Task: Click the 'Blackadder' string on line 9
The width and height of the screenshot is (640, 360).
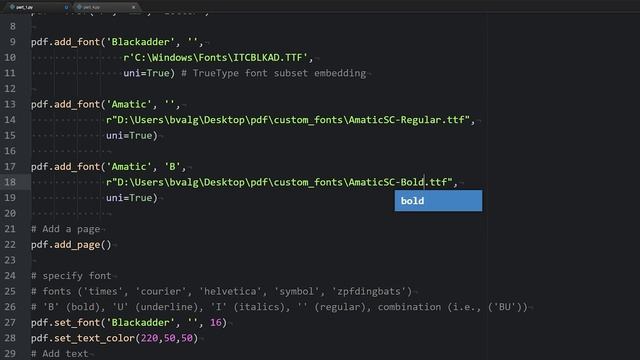Action: [x=140, y=42]
